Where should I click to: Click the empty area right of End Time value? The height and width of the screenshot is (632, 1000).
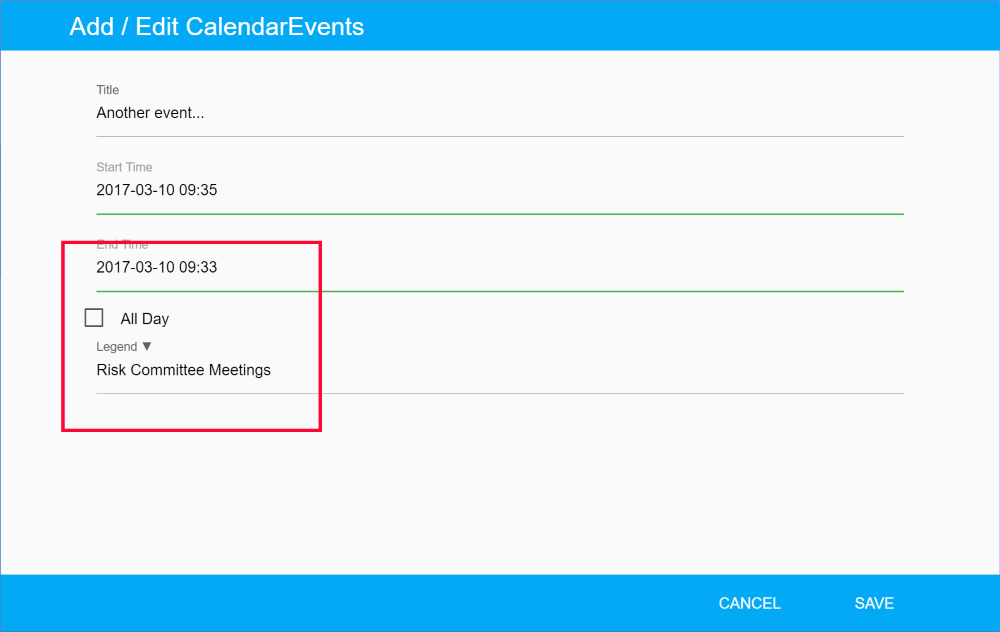pos(560,267)
